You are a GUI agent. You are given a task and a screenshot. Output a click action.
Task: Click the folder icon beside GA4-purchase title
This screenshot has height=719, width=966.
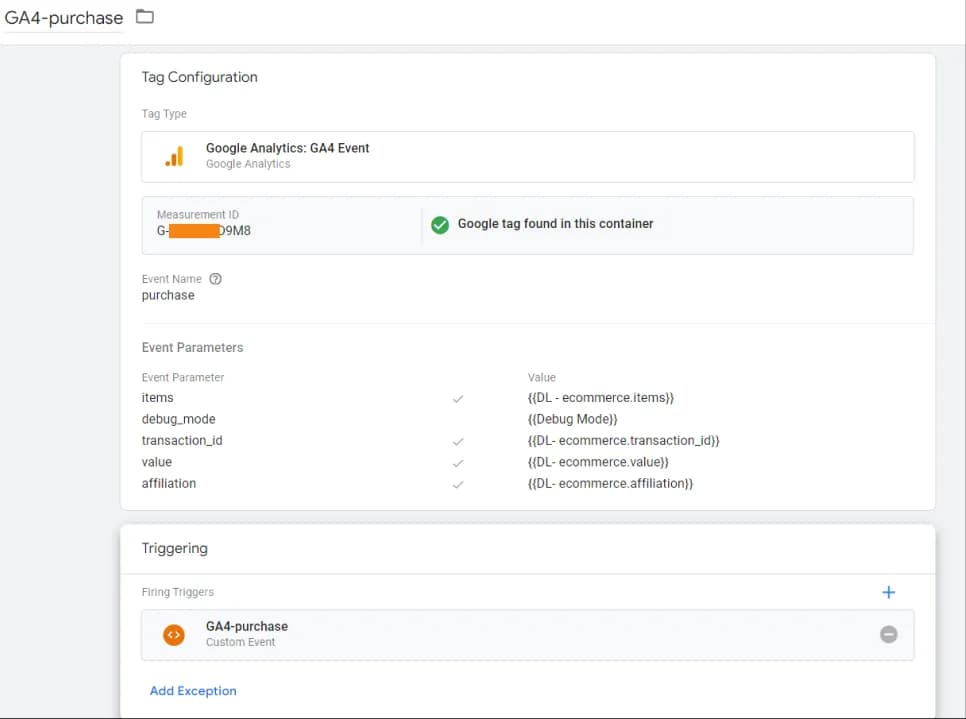[145, 17]
